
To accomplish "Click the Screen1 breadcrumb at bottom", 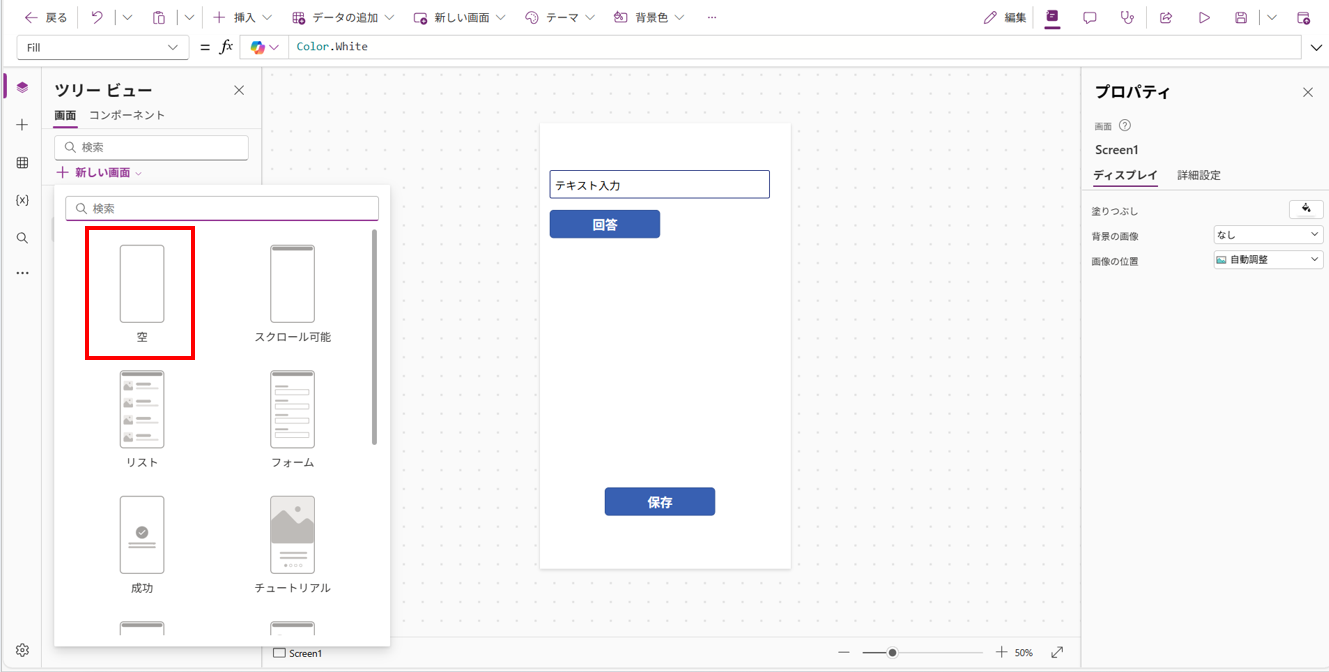I will pyautogui.click(x=298, y=653).
